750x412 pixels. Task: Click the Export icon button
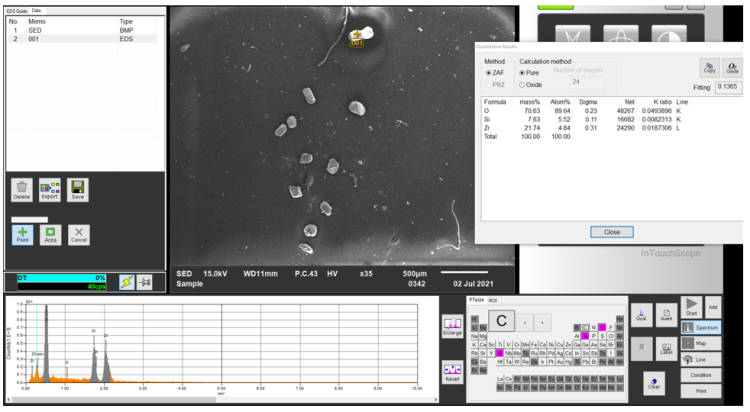point(50,189)
